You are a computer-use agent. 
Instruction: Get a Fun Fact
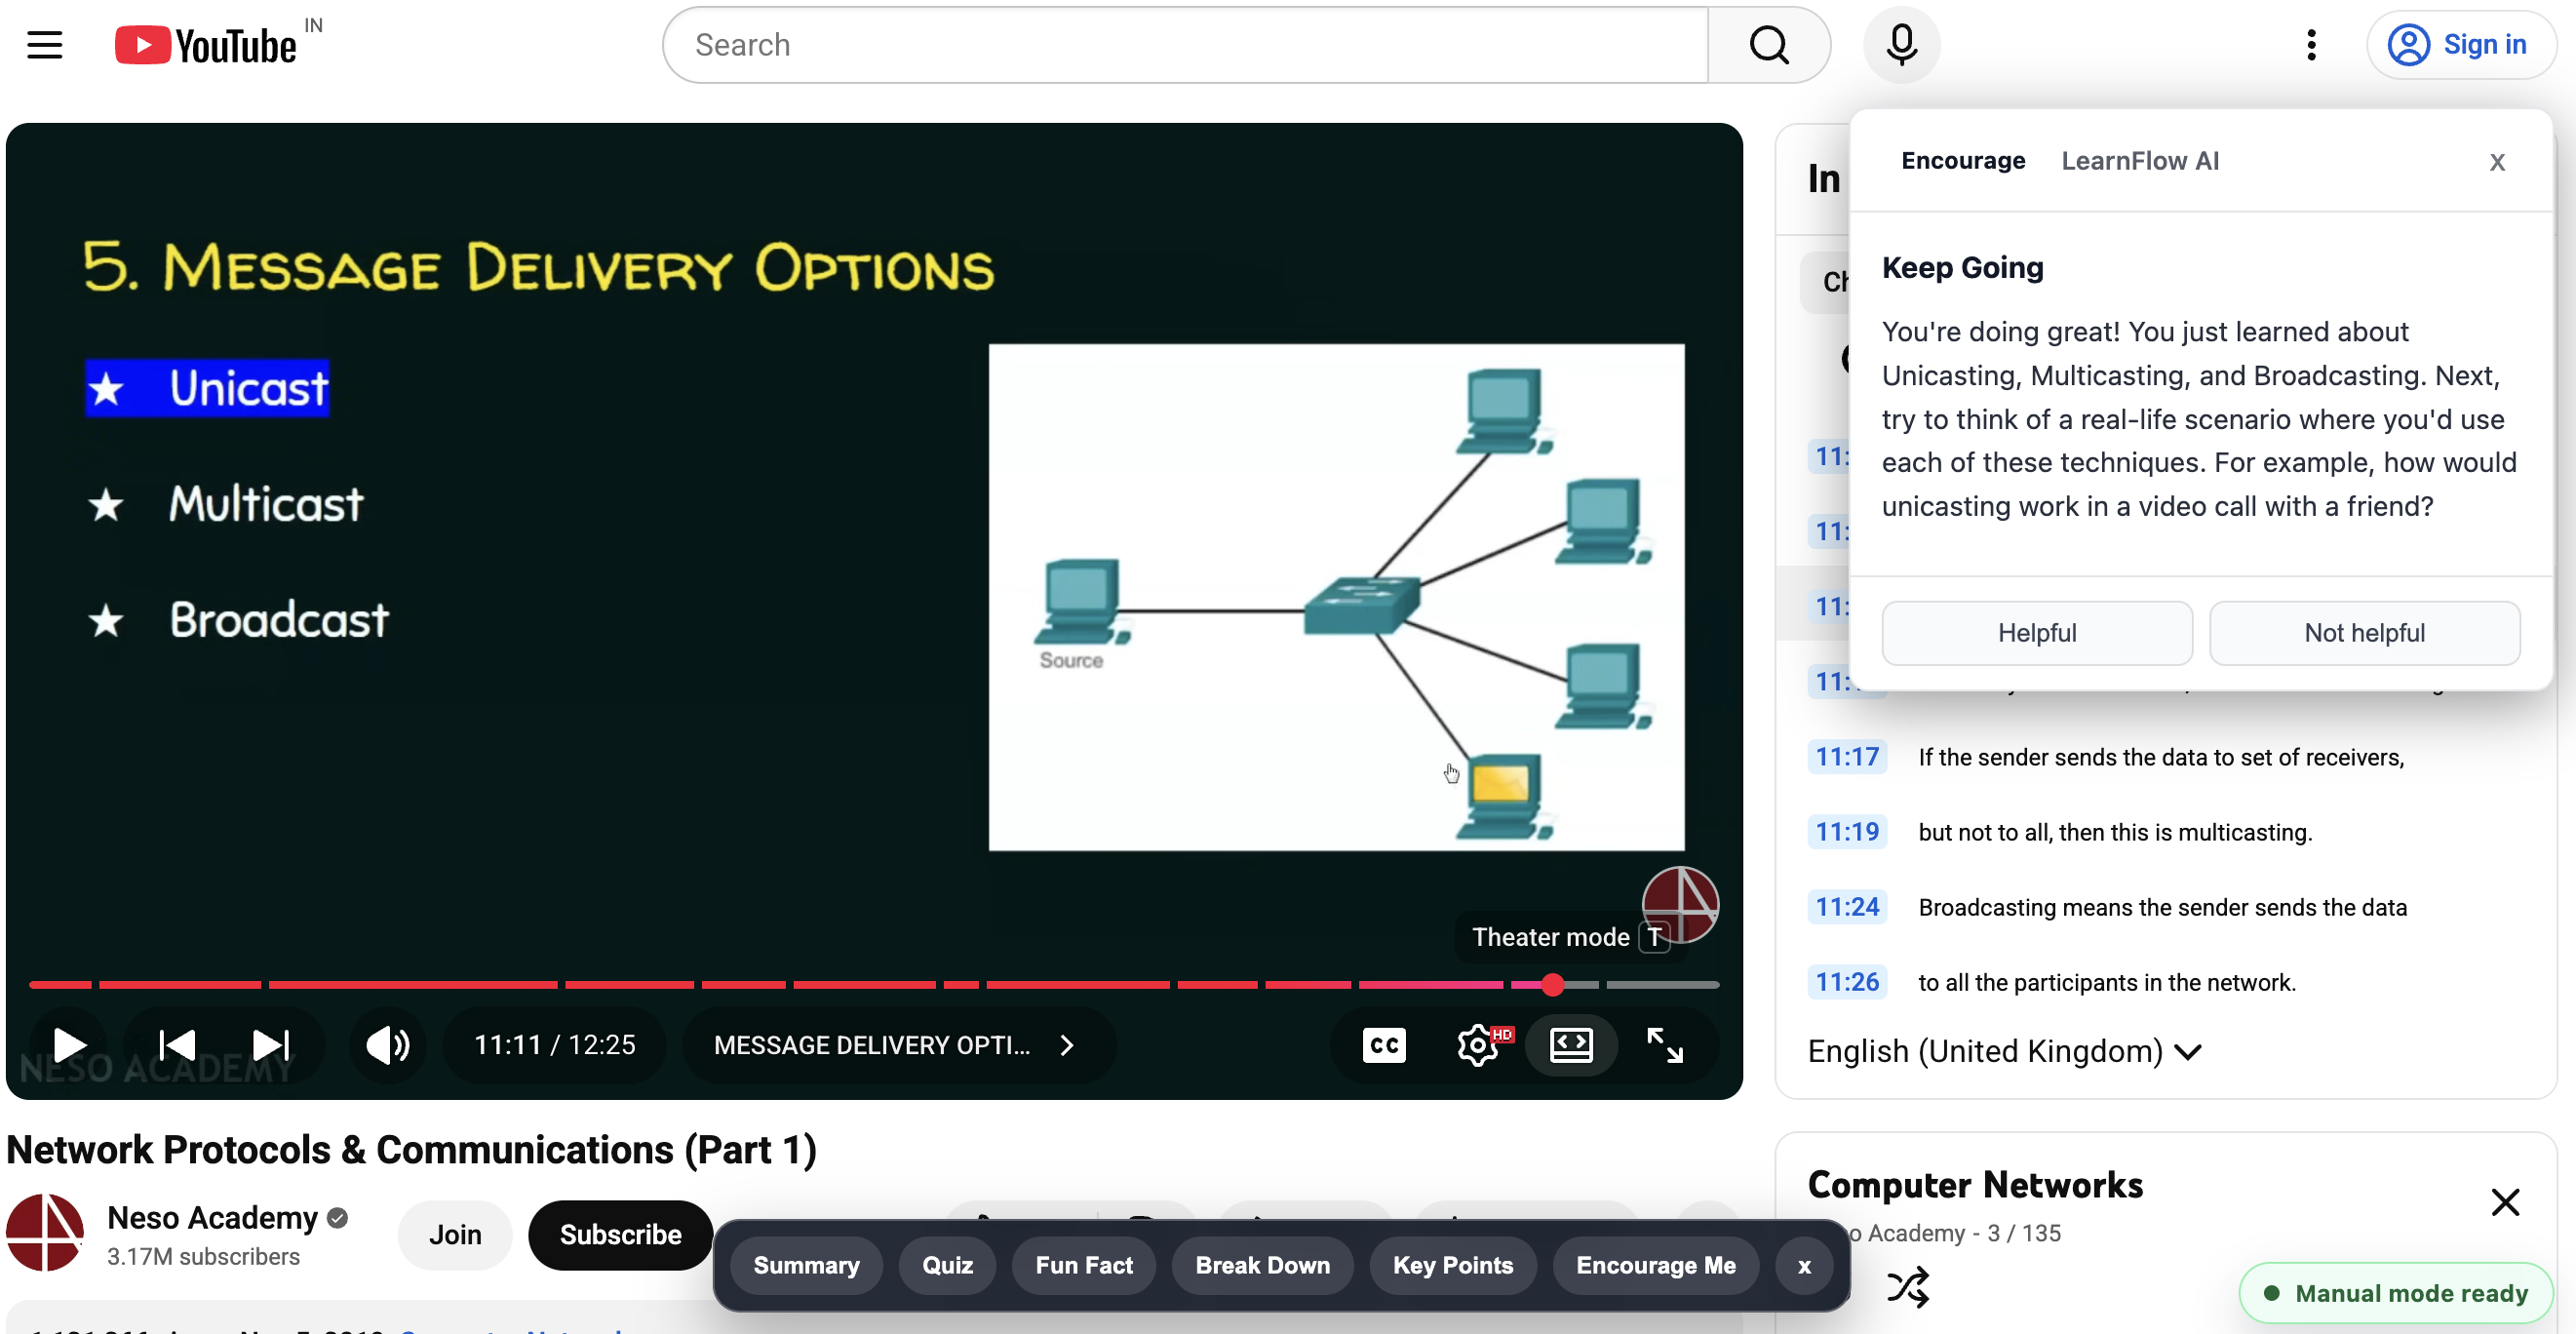1084,1265
